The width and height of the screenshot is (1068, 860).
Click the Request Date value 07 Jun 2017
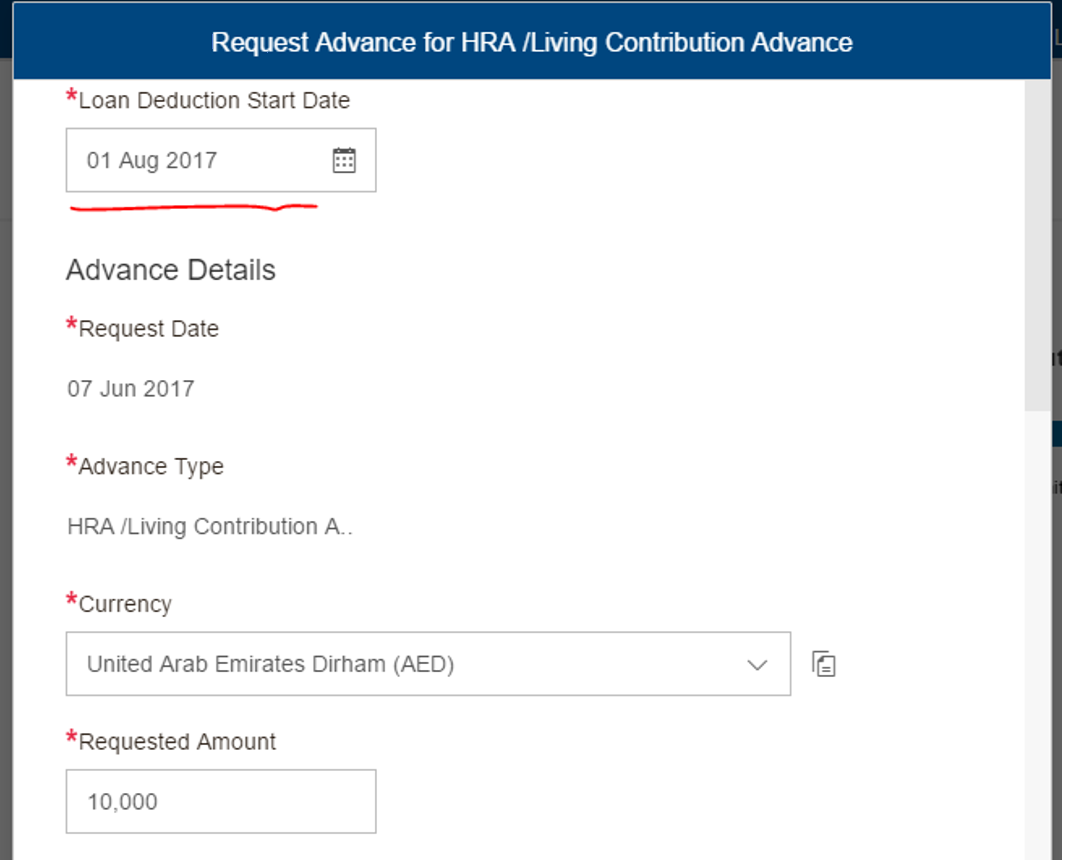point(131,389)
